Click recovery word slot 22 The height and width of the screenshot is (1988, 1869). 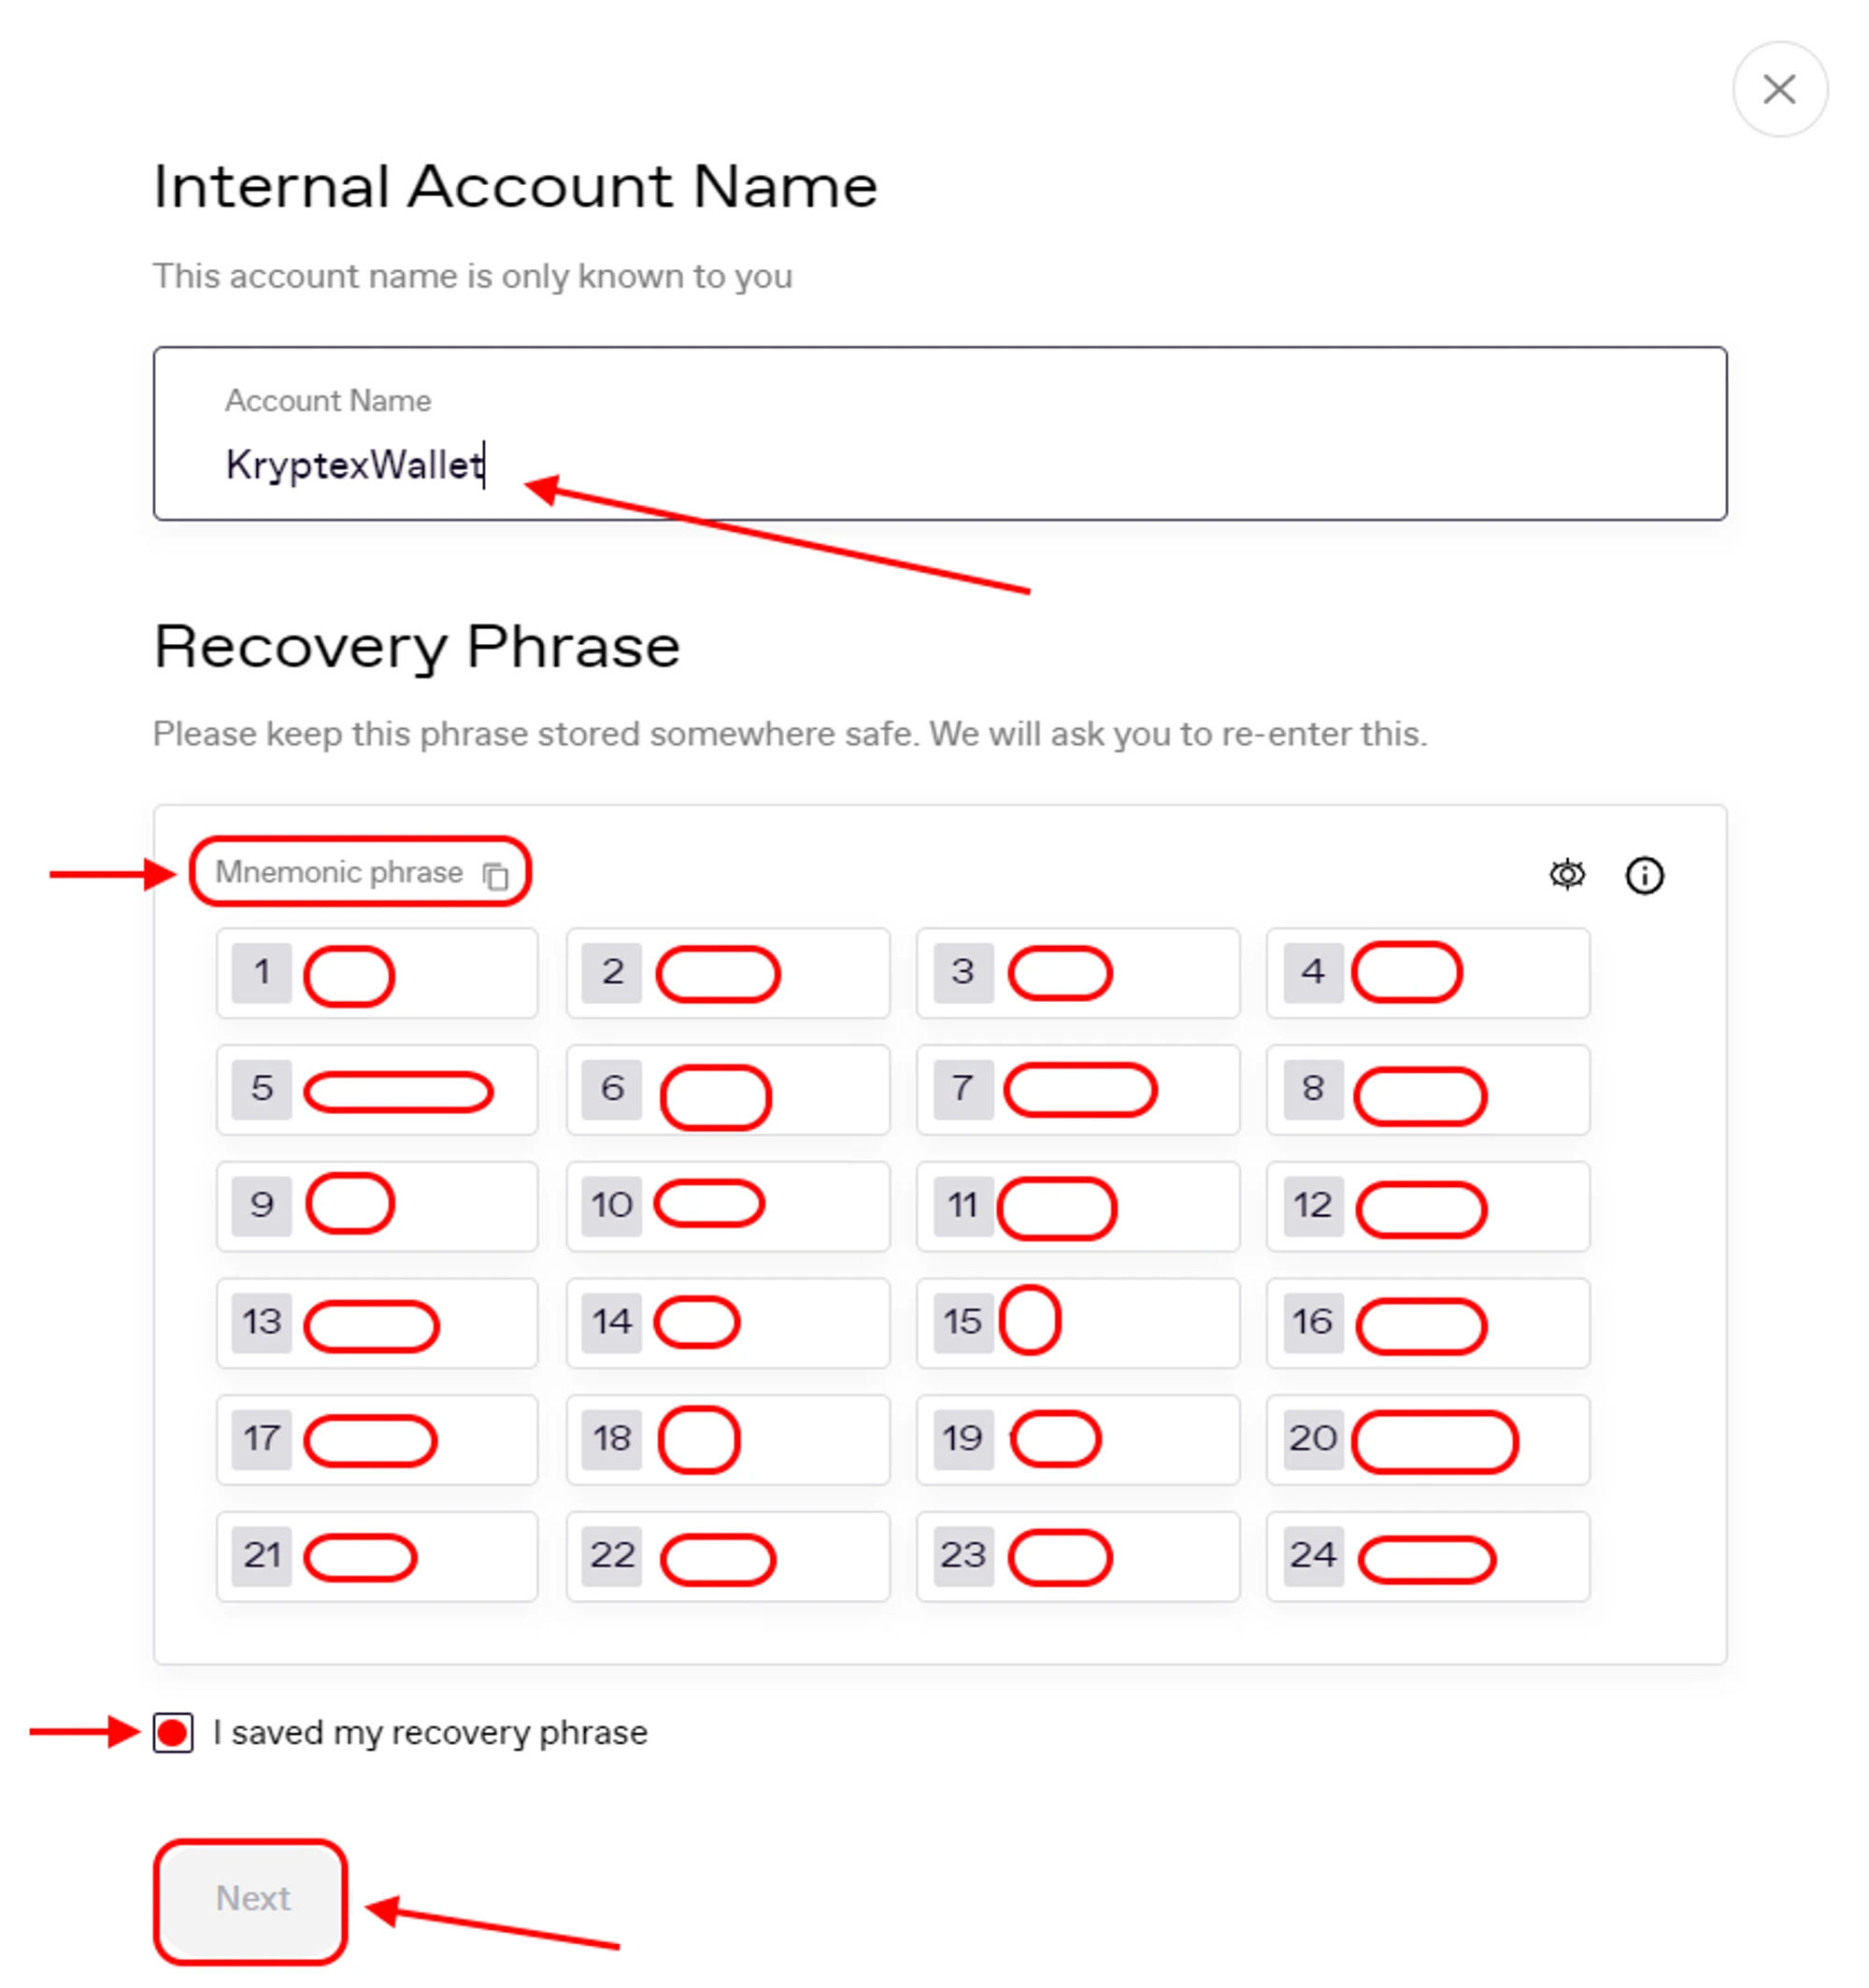(727, 1556)
